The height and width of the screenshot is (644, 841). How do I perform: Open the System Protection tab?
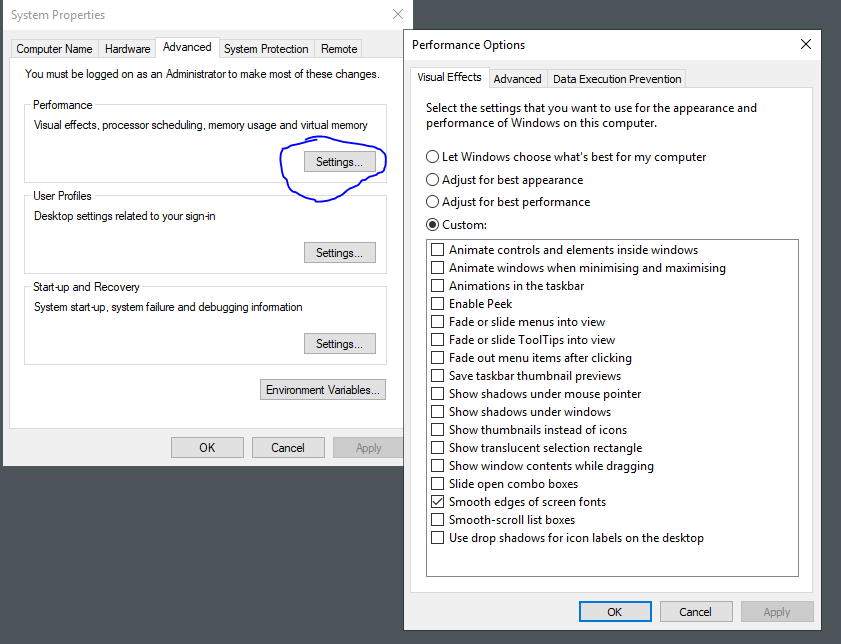click(x=266, y=49)
